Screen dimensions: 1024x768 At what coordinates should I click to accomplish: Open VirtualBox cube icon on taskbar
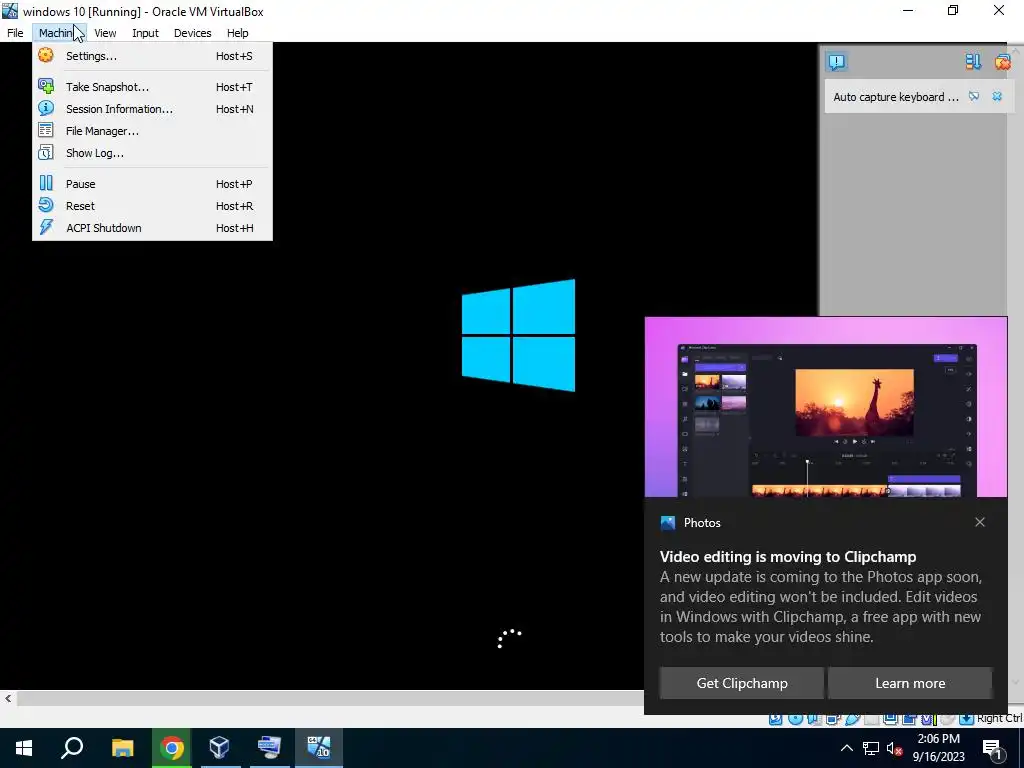point(219,748)
